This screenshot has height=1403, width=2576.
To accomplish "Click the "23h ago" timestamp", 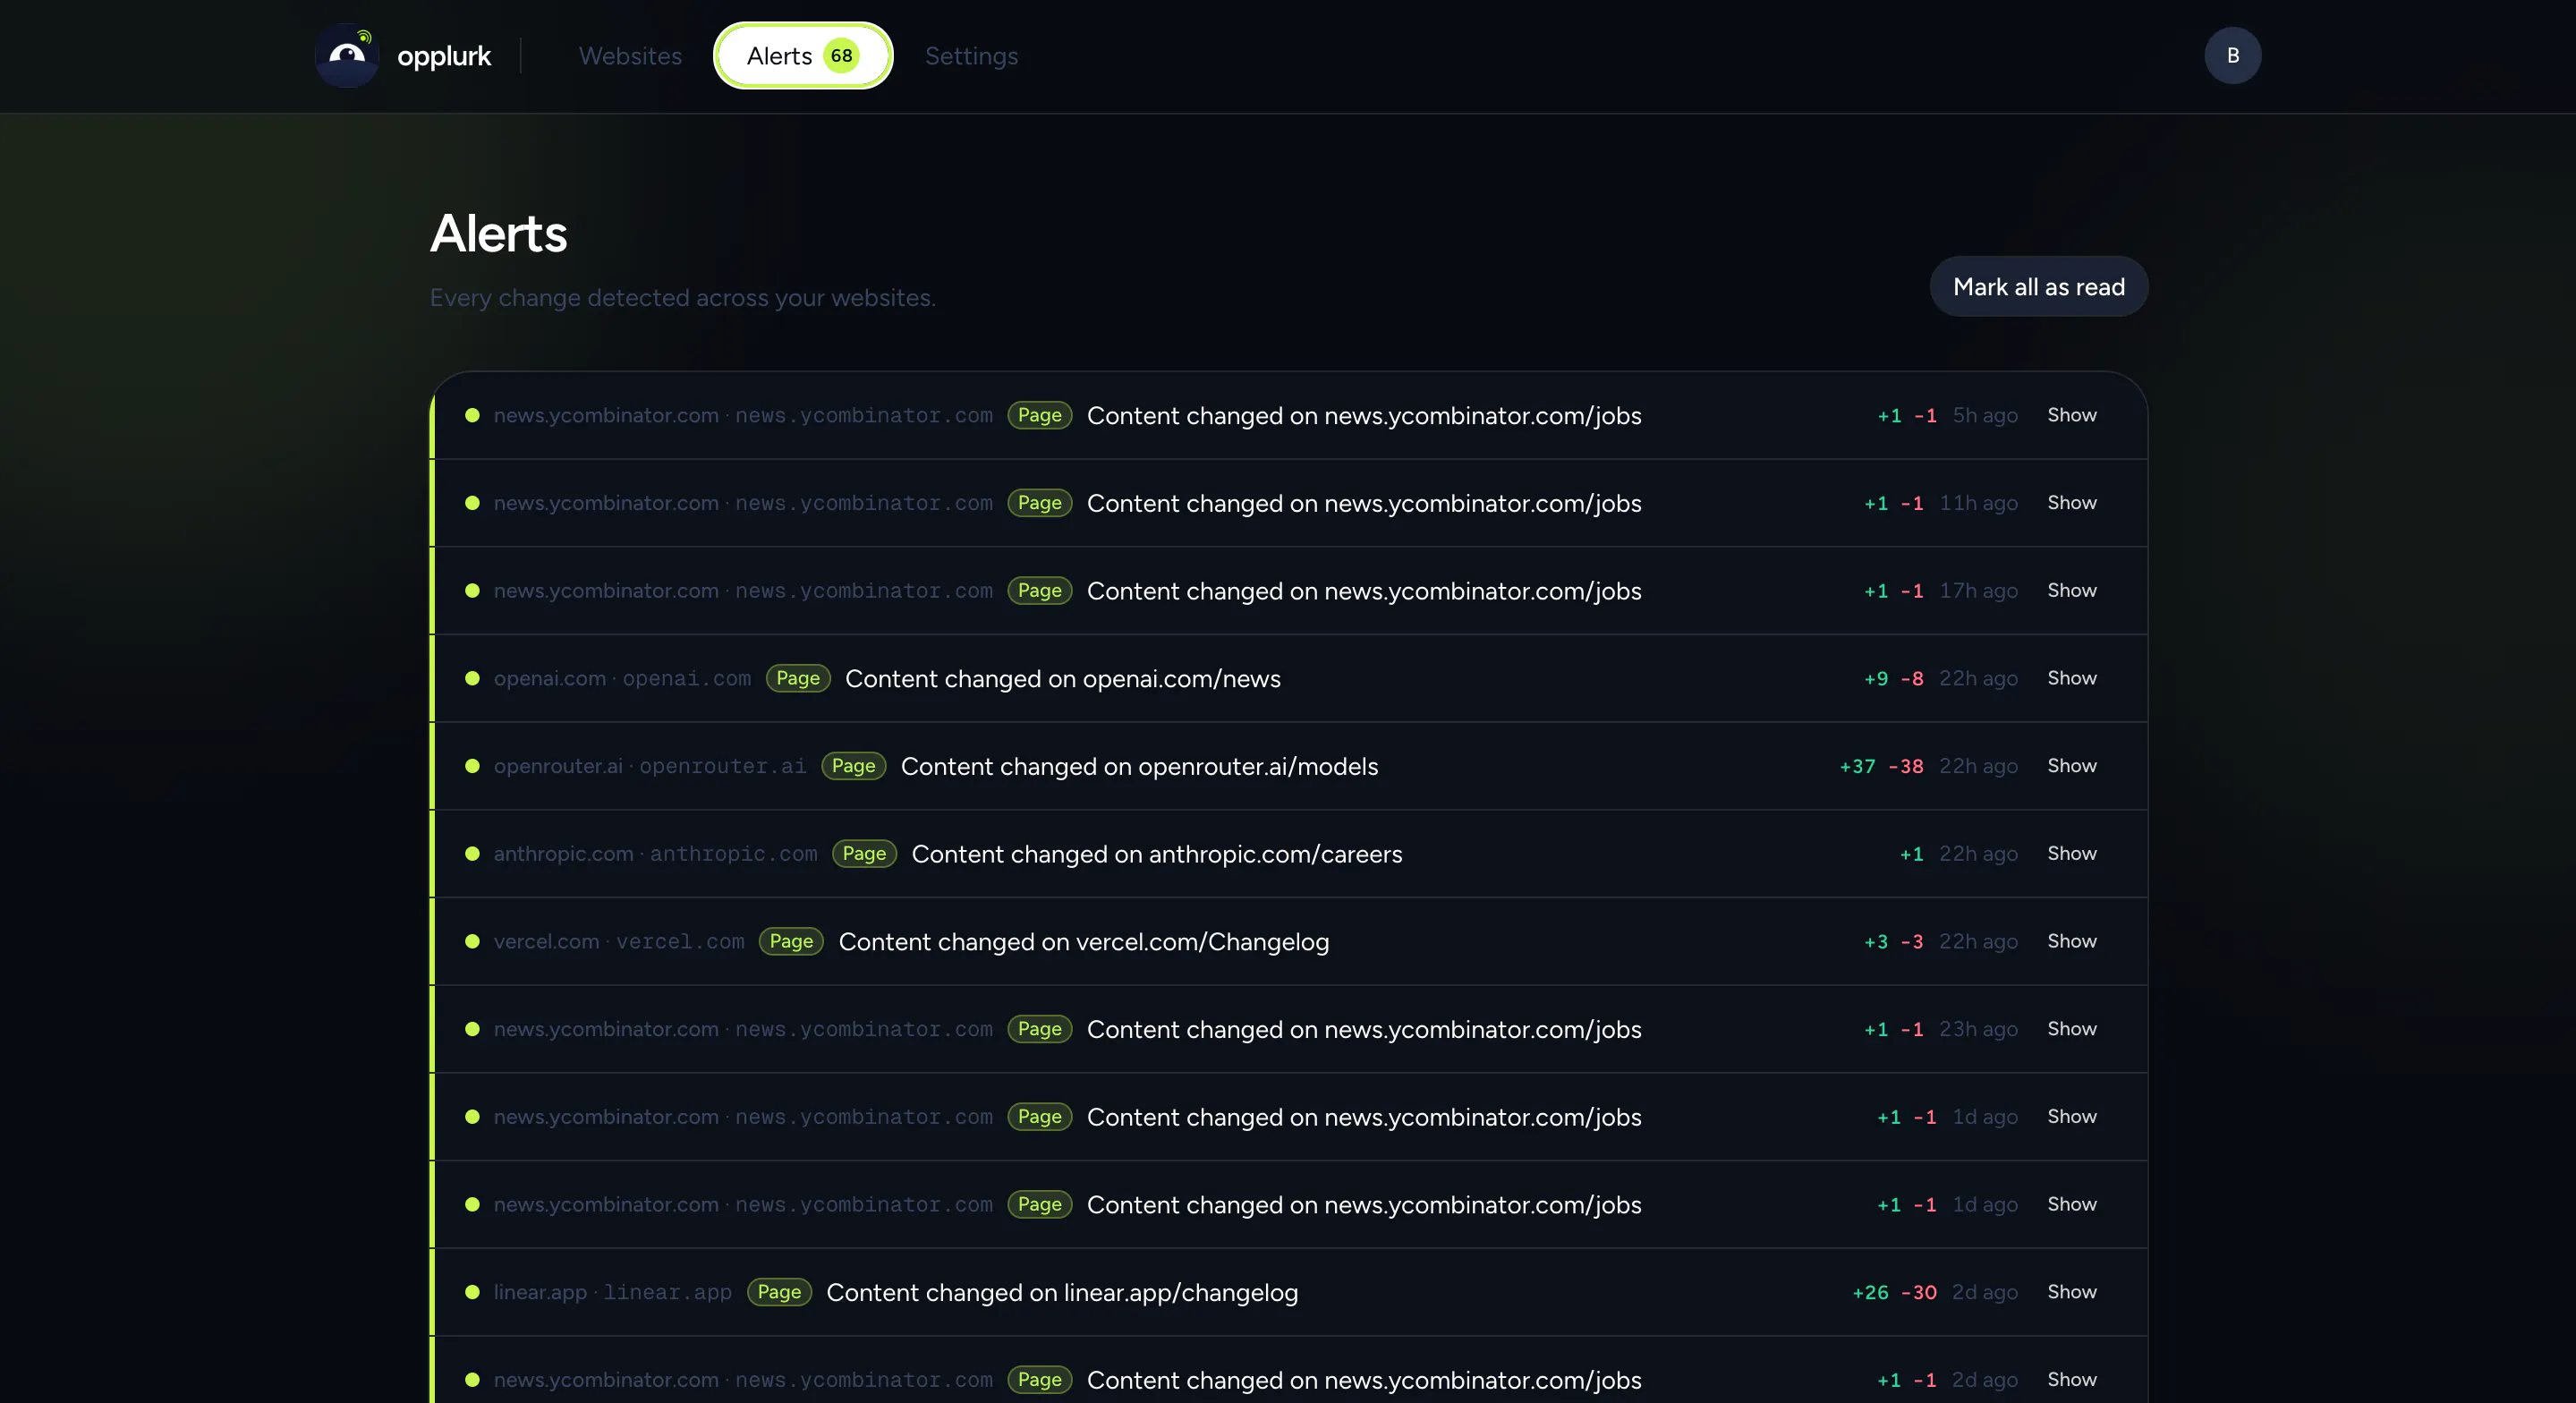I will tap(1979, 1029).
